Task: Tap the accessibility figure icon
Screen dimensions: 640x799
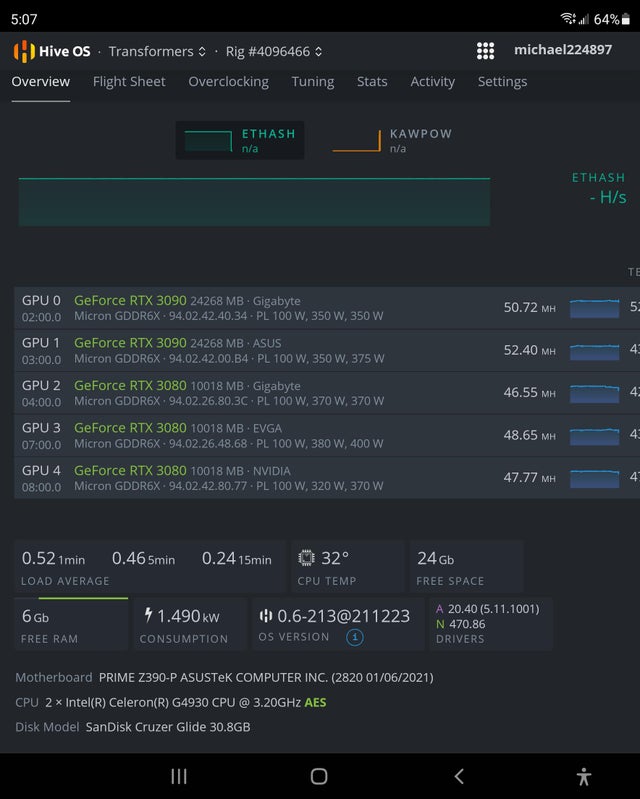Action: (584, 777)
